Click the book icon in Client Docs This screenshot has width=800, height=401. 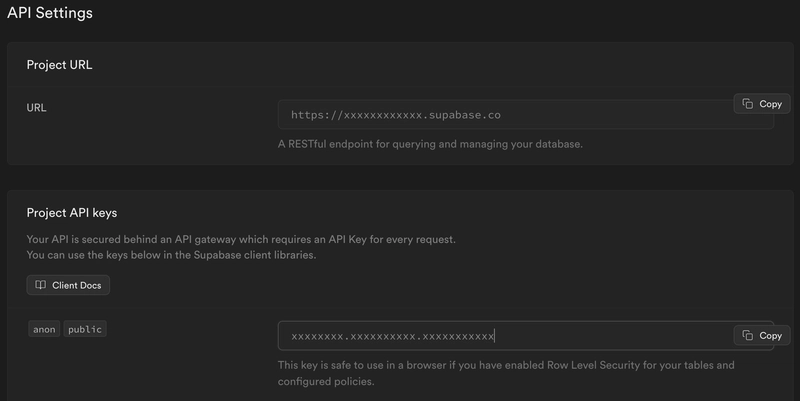coord(40,285)
